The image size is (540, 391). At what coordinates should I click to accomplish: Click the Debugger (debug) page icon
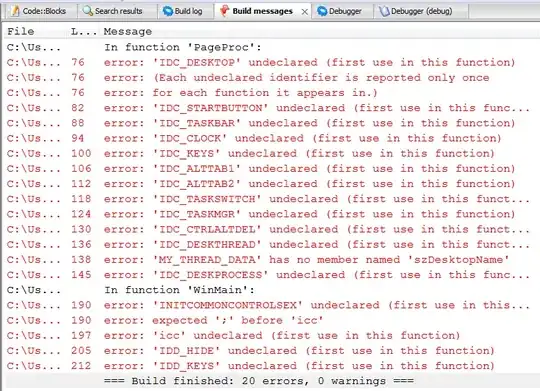[384, 11]
